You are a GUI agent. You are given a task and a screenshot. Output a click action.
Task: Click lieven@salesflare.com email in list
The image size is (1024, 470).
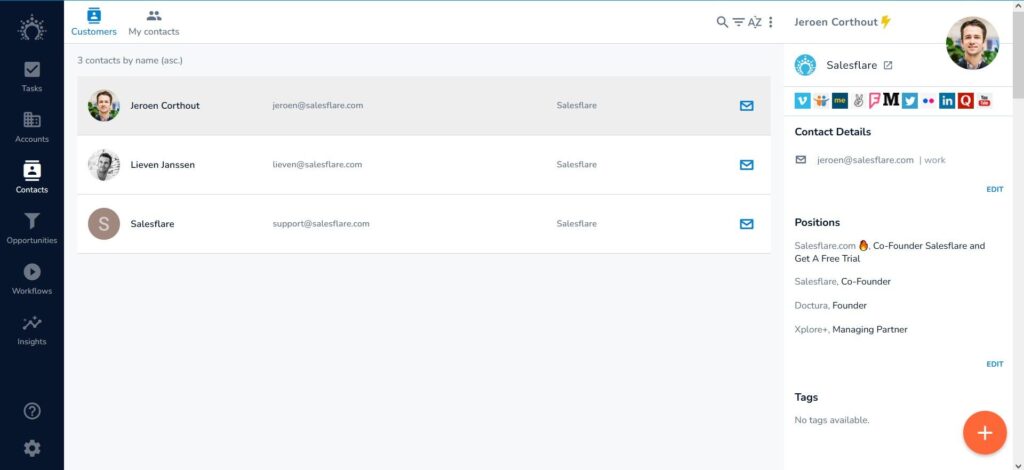point(317,164)
